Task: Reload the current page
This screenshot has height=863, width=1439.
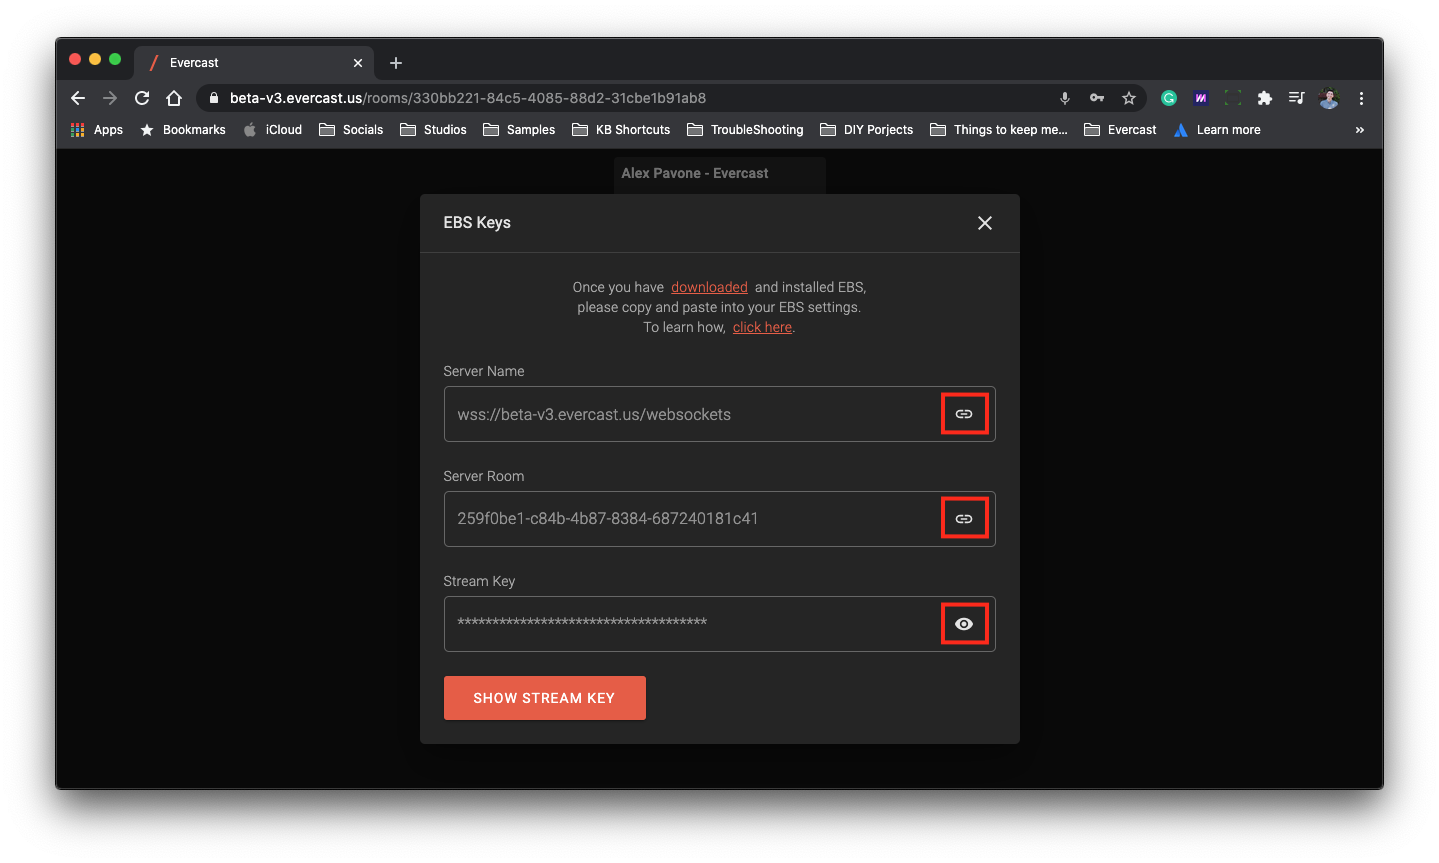Action: tap(142, 98)
